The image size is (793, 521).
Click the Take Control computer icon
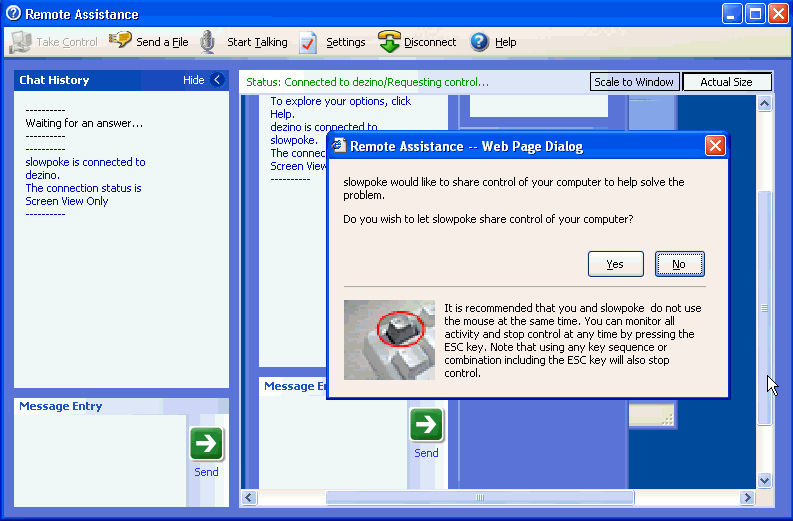click(20, 42)
